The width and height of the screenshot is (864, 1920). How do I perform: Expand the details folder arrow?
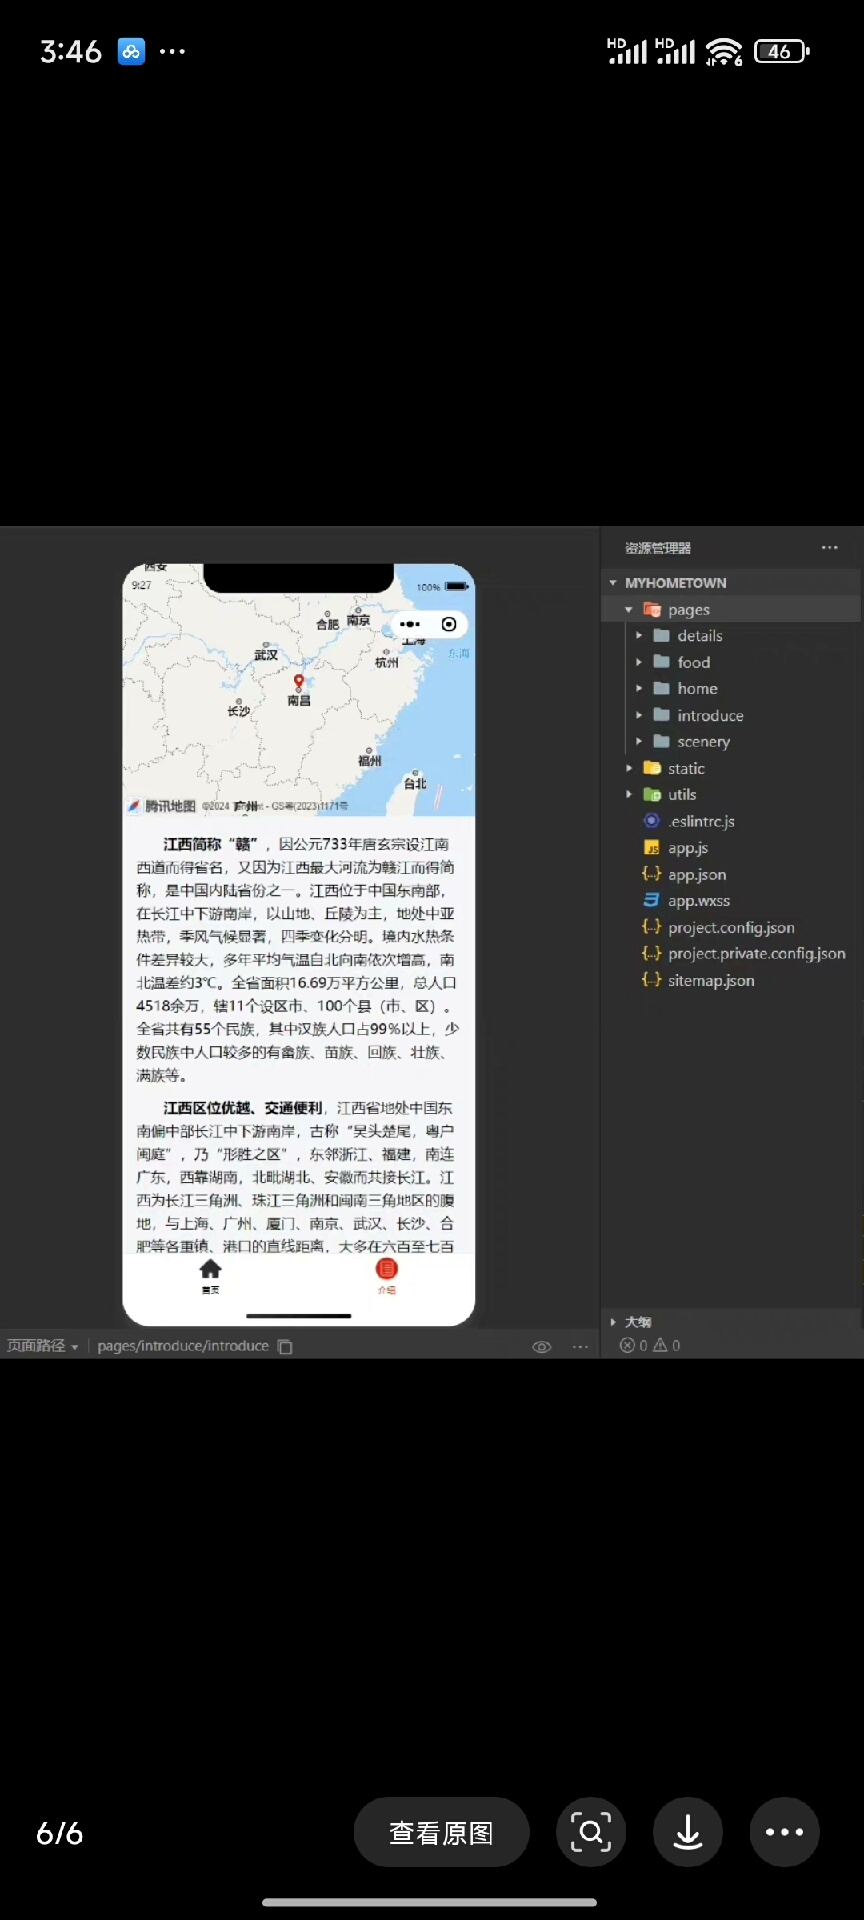point(639,635)
